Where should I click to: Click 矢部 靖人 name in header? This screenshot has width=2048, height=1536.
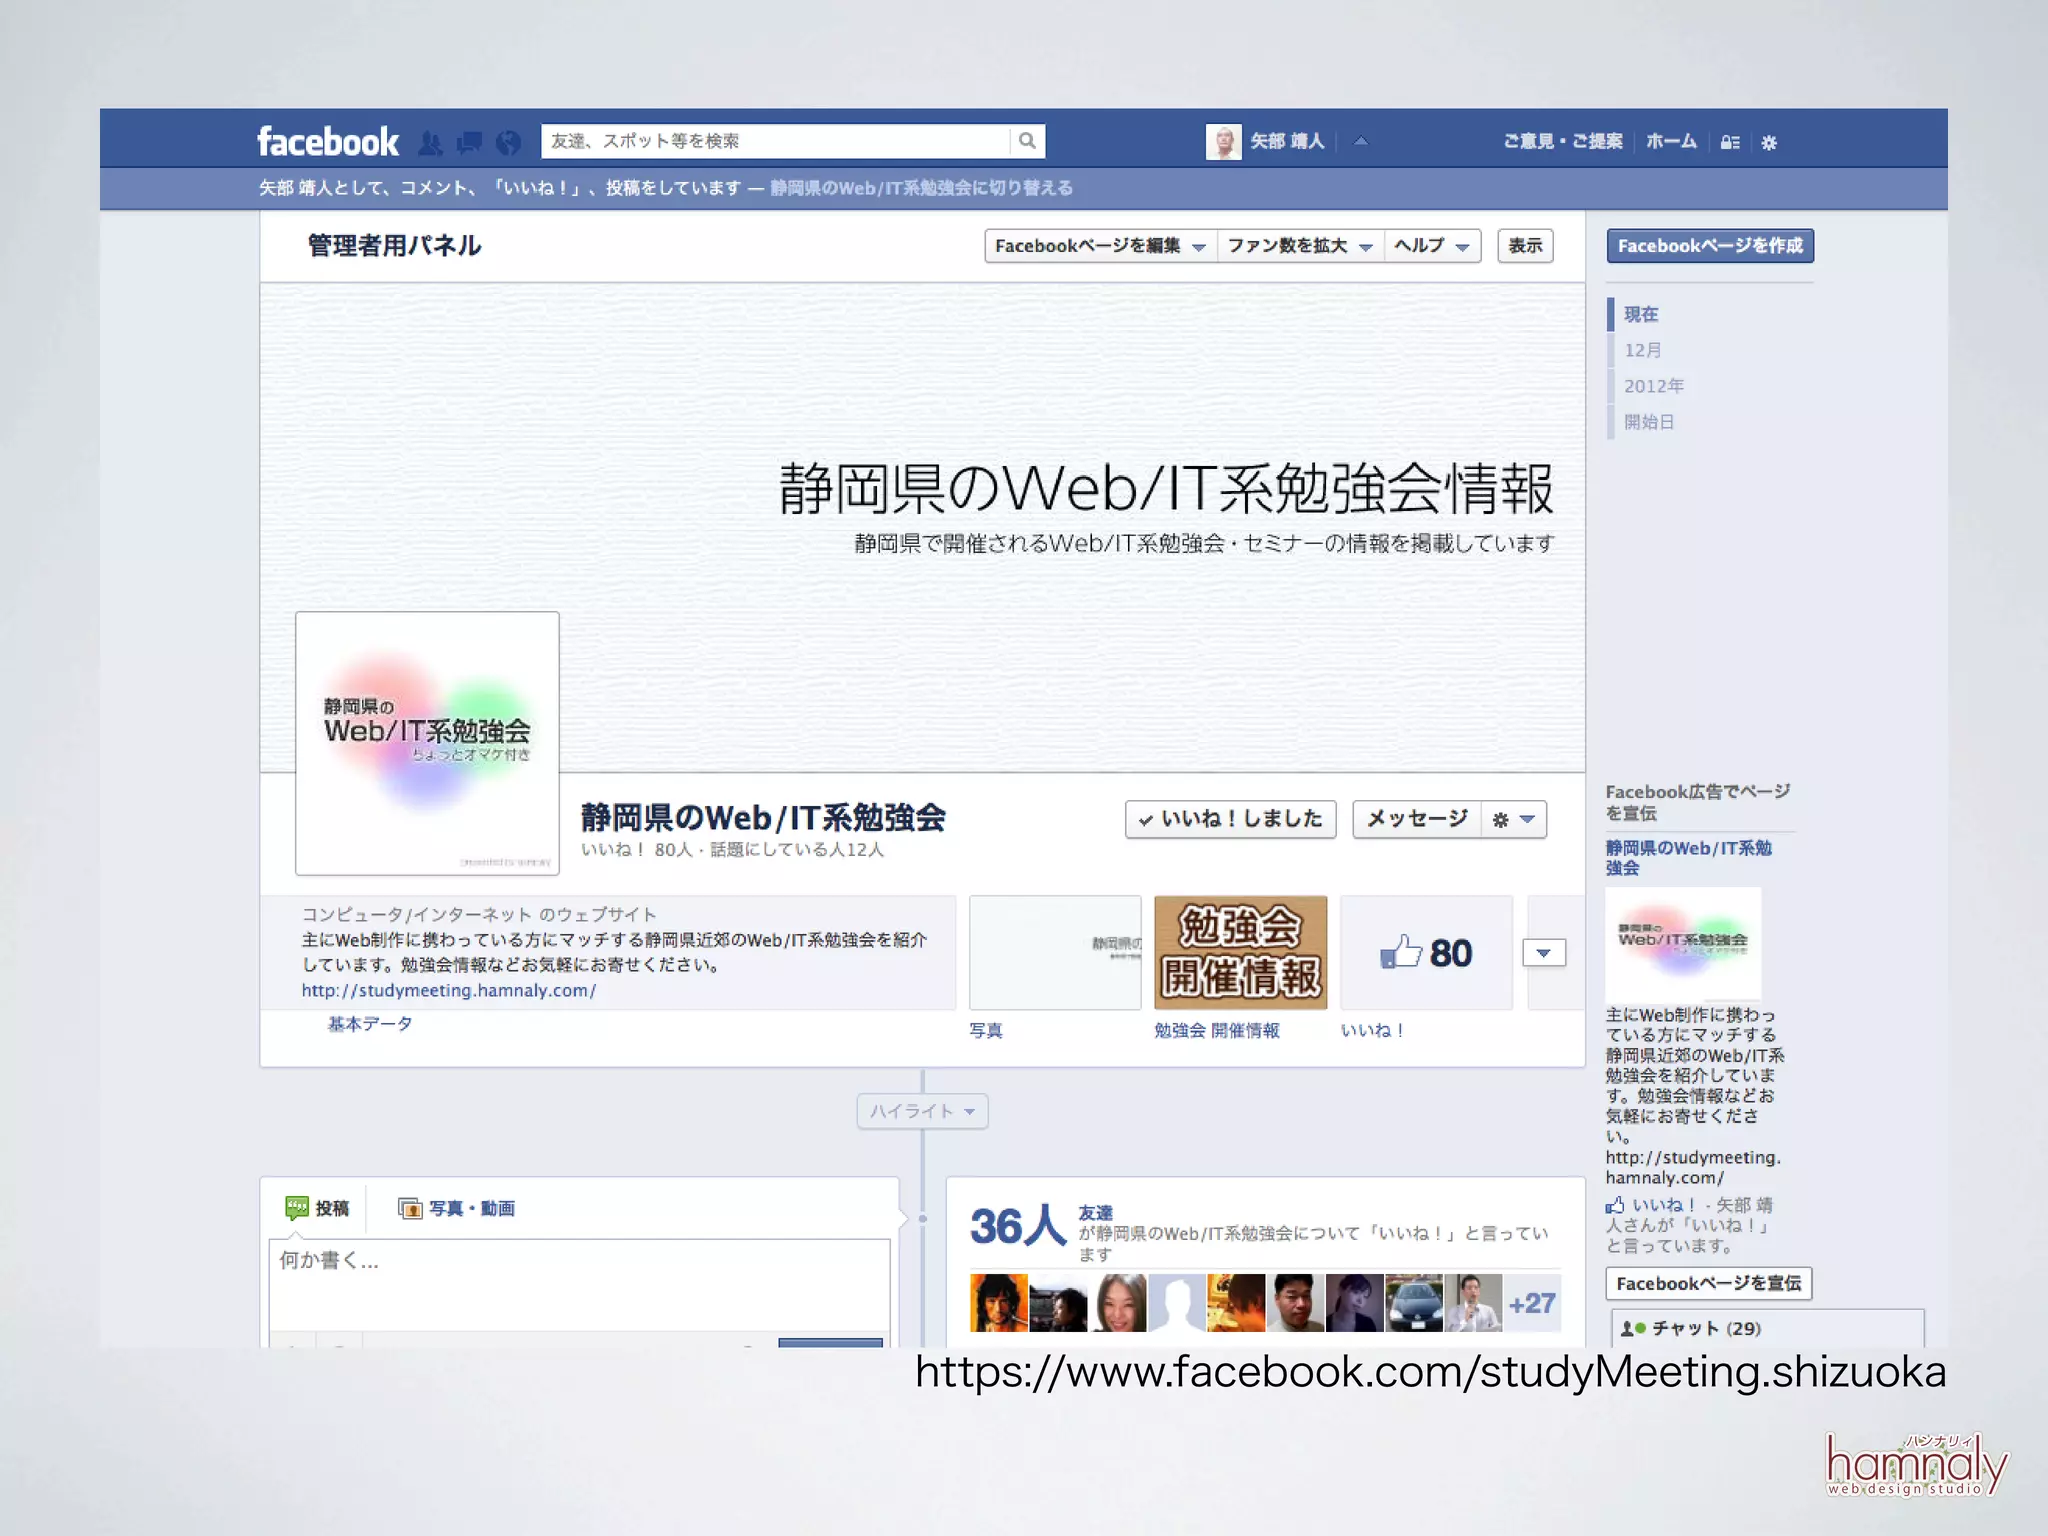(x=1287, y=142)
